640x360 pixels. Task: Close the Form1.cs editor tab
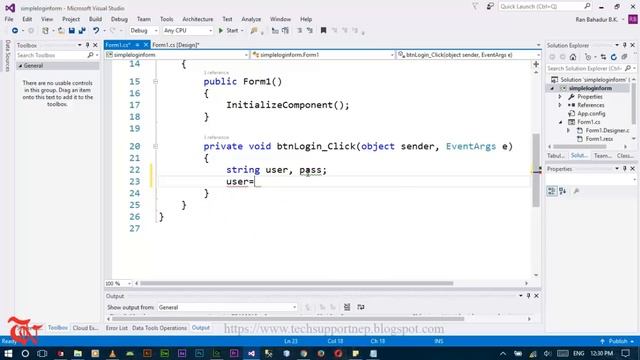tap(146, 45)
